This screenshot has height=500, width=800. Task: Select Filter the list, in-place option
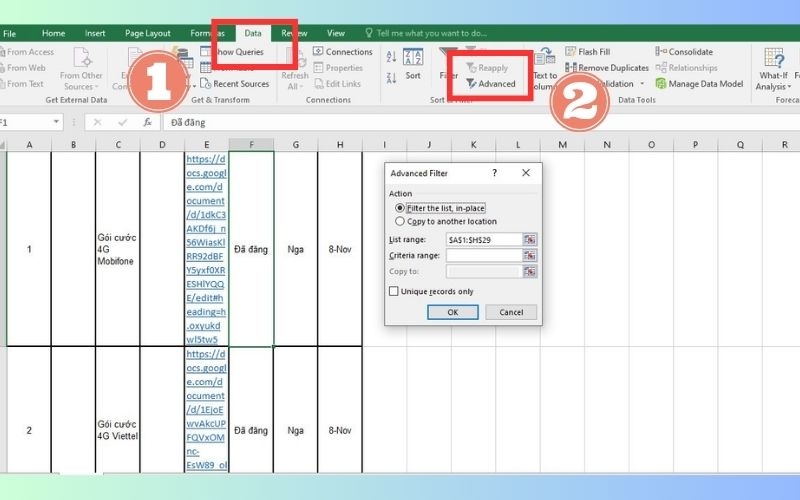440,208
